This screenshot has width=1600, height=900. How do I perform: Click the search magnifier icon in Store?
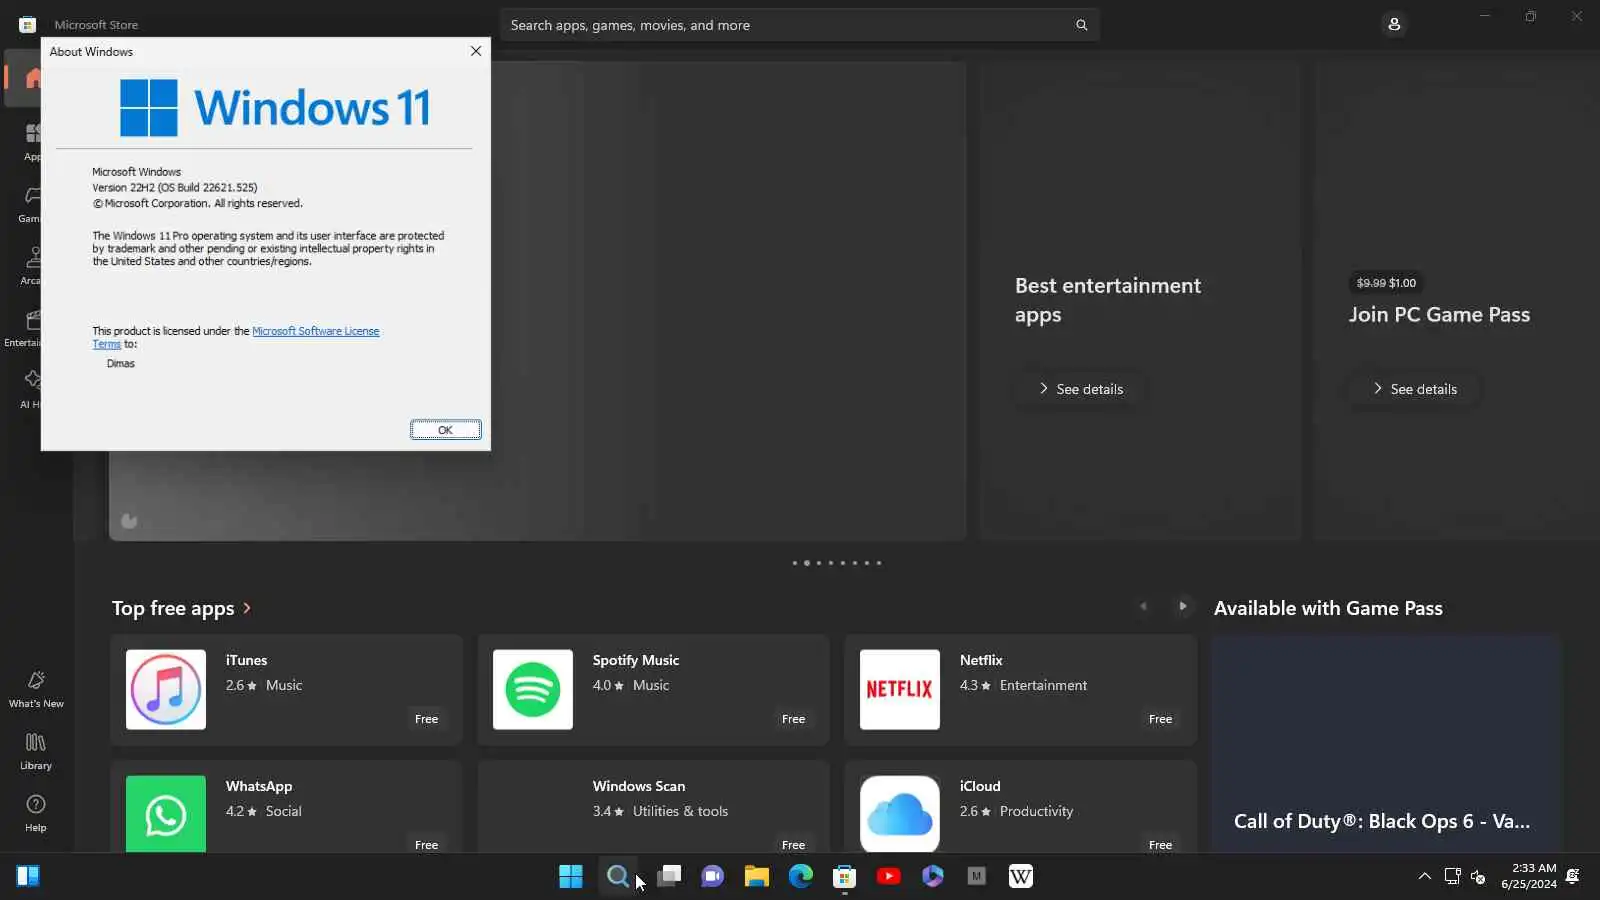pyautogui.click(x=1081, y=25)
